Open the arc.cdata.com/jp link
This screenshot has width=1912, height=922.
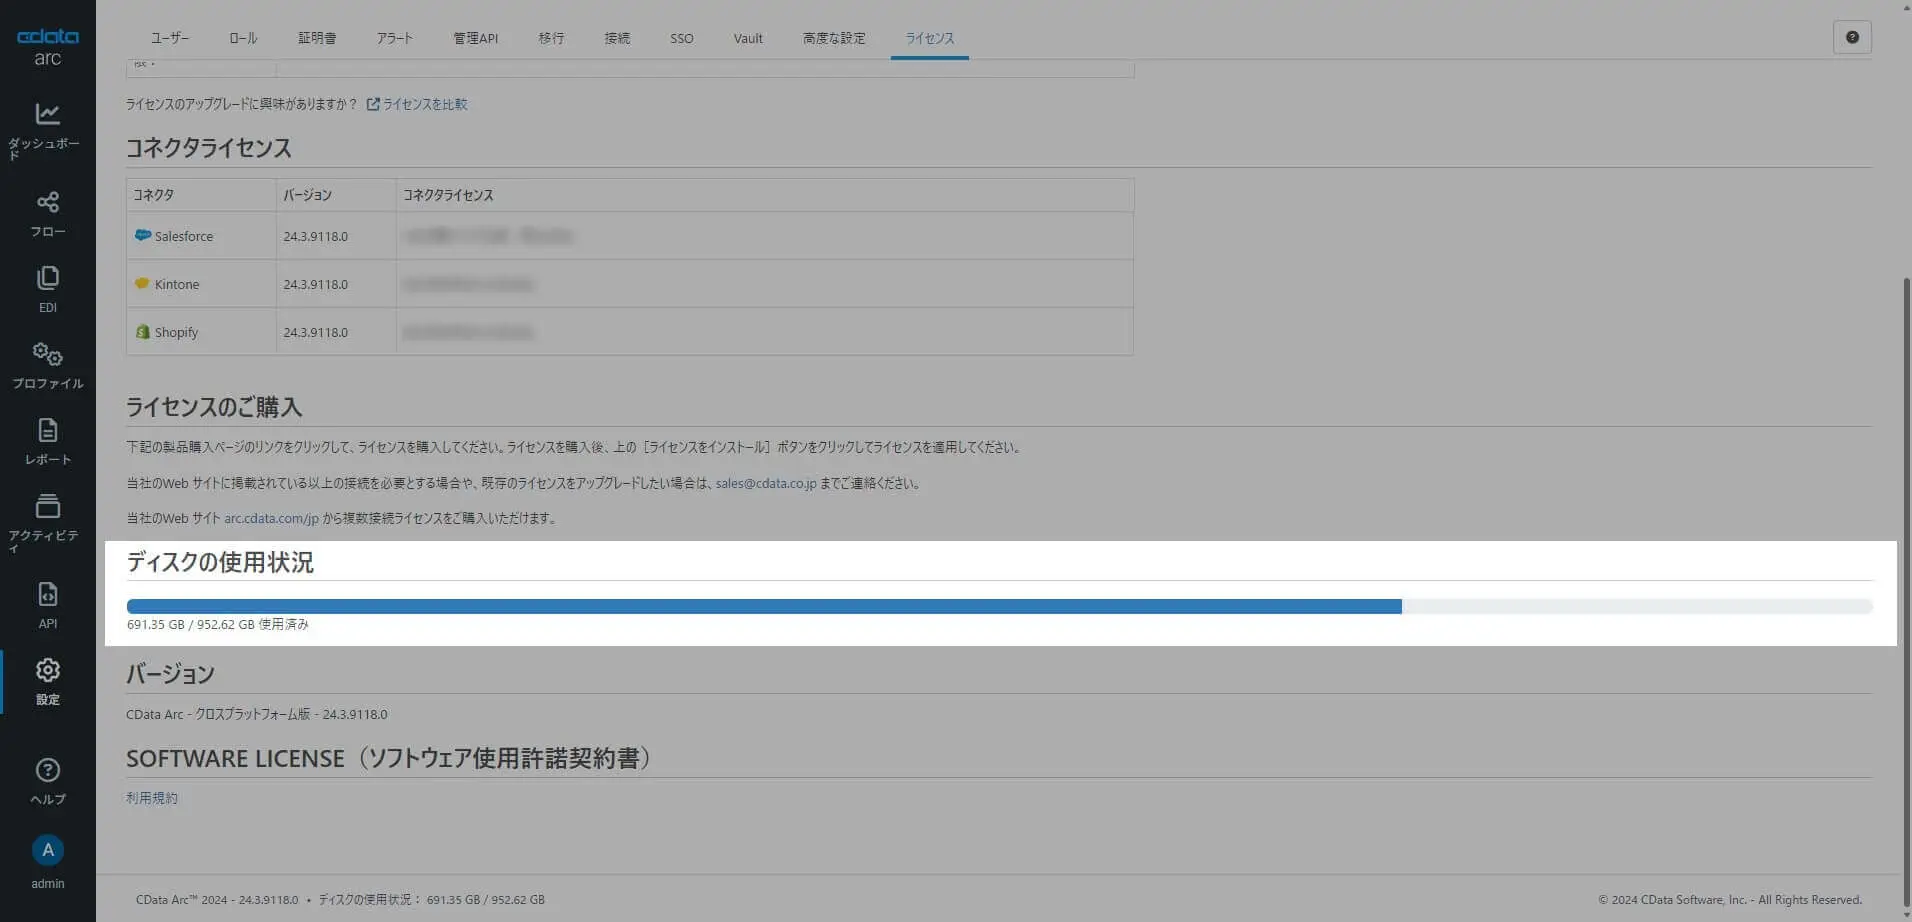point(271,518)
